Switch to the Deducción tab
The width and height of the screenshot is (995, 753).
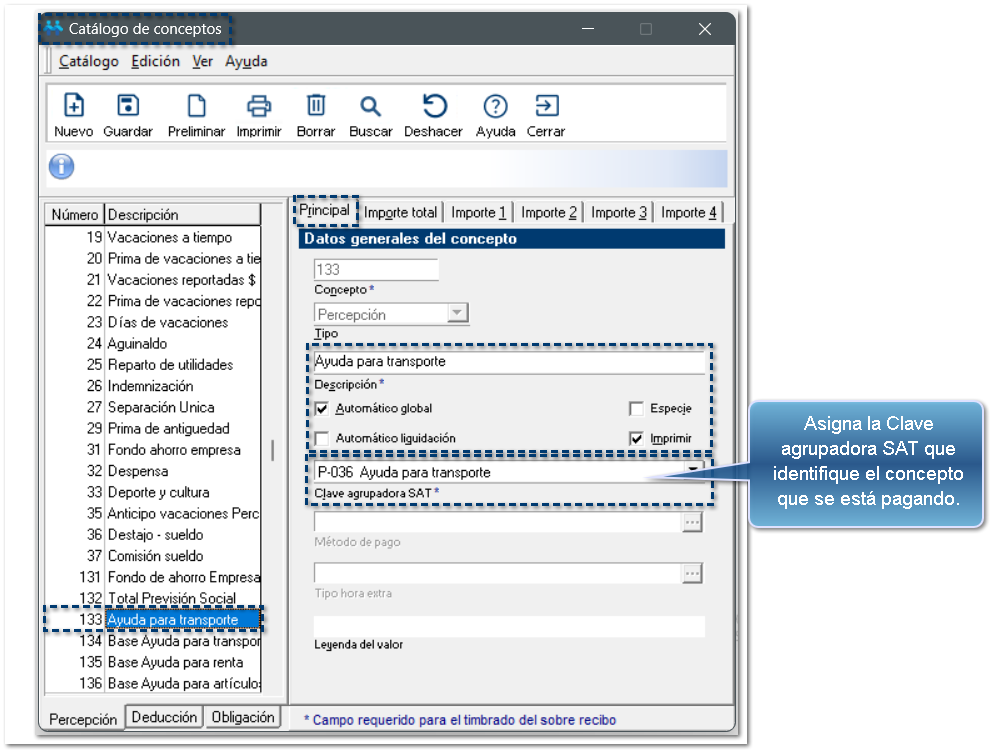pos(165,717)
